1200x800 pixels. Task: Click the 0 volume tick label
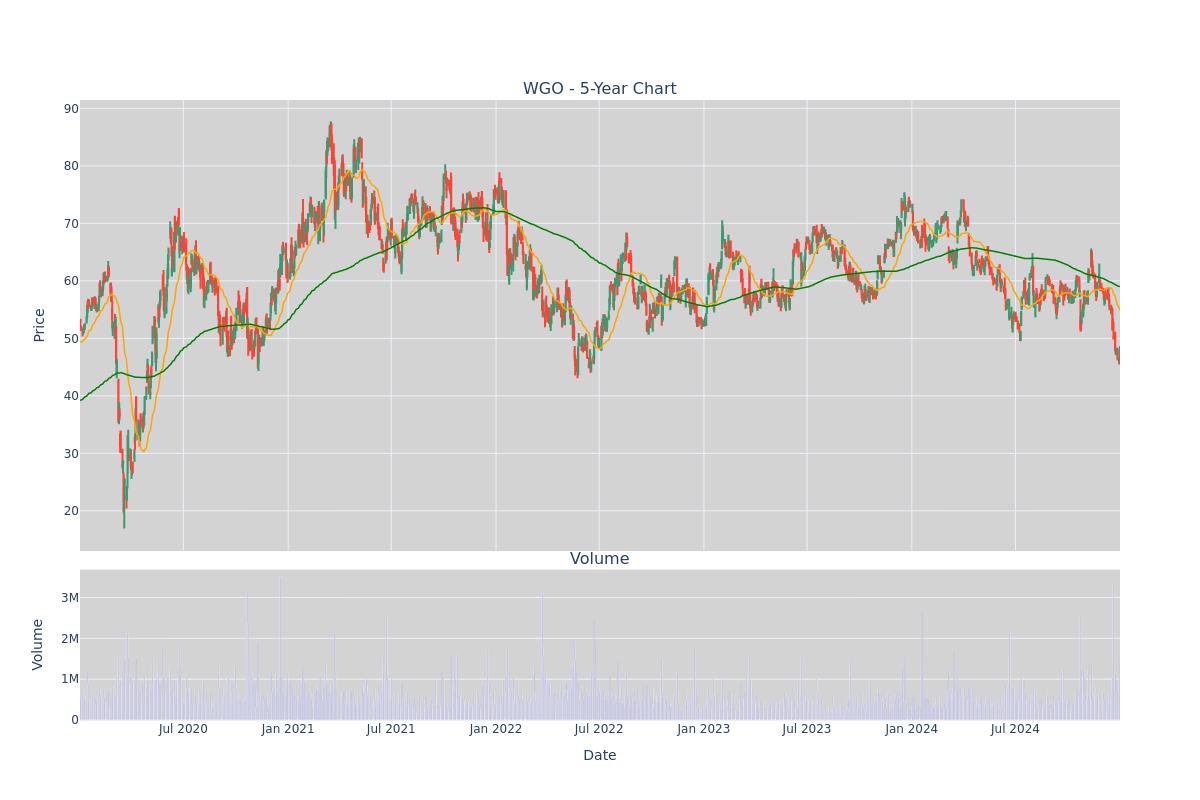(75, 720)
